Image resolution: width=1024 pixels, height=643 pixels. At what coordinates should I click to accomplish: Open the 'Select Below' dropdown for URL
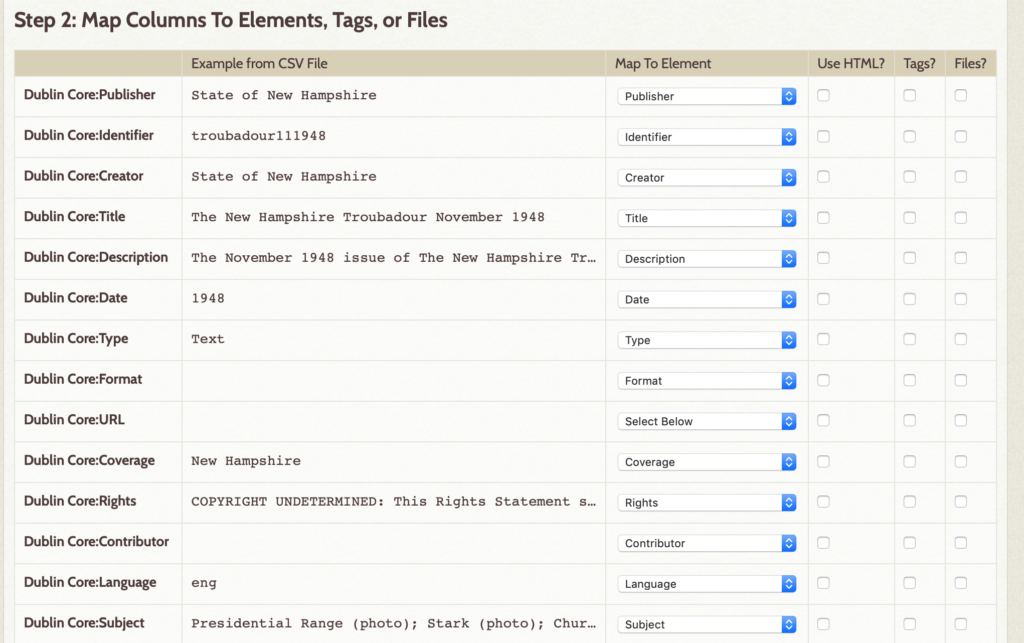pos(707,421)
